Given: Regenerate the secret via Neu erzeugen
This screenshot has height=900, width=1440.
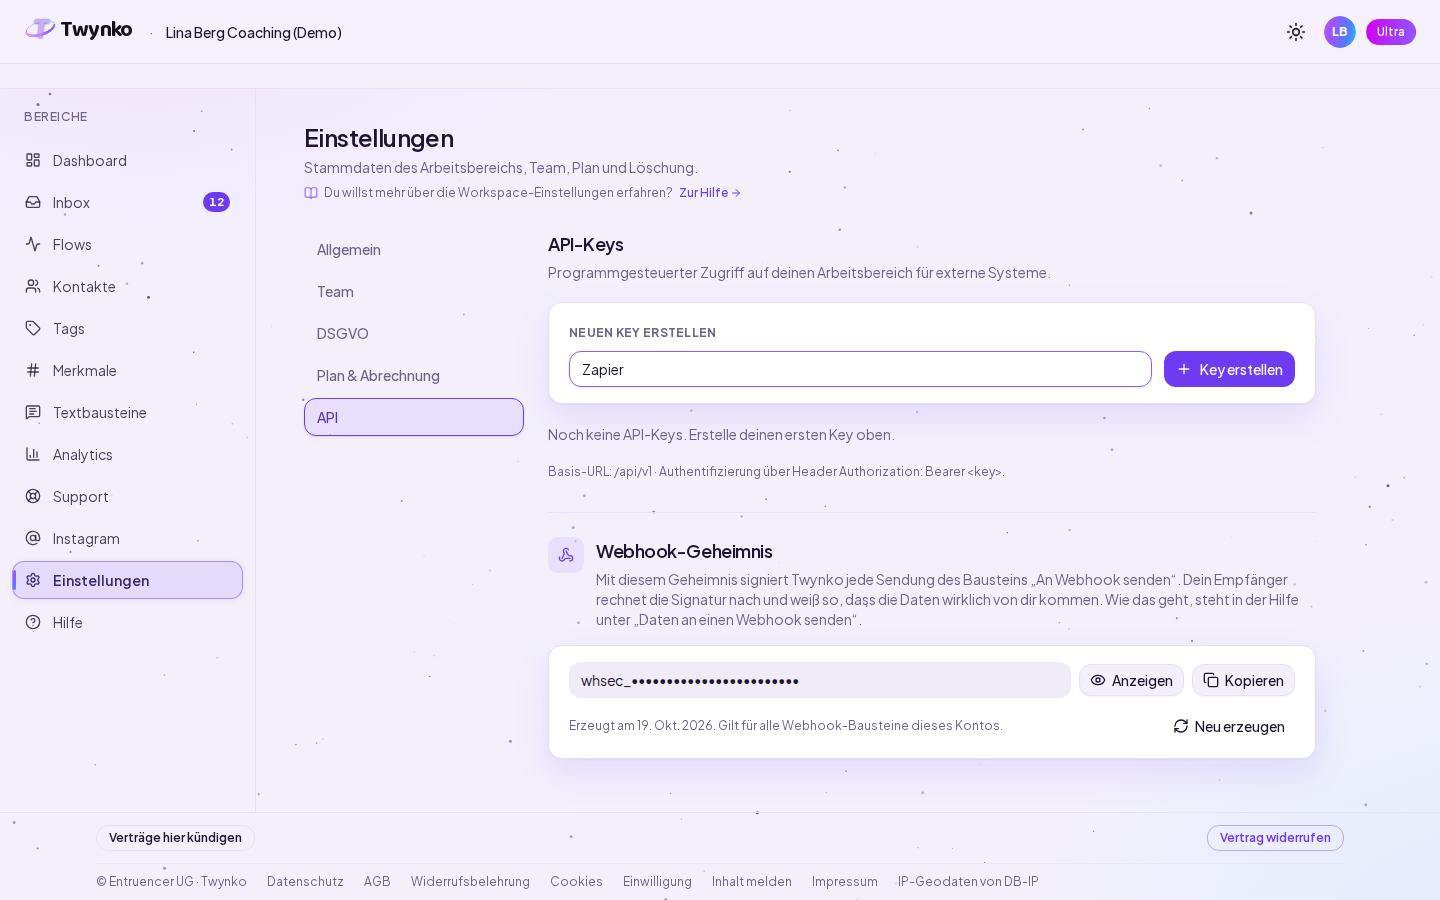Looking at the screenshot, I should (x=1229, y=726).
